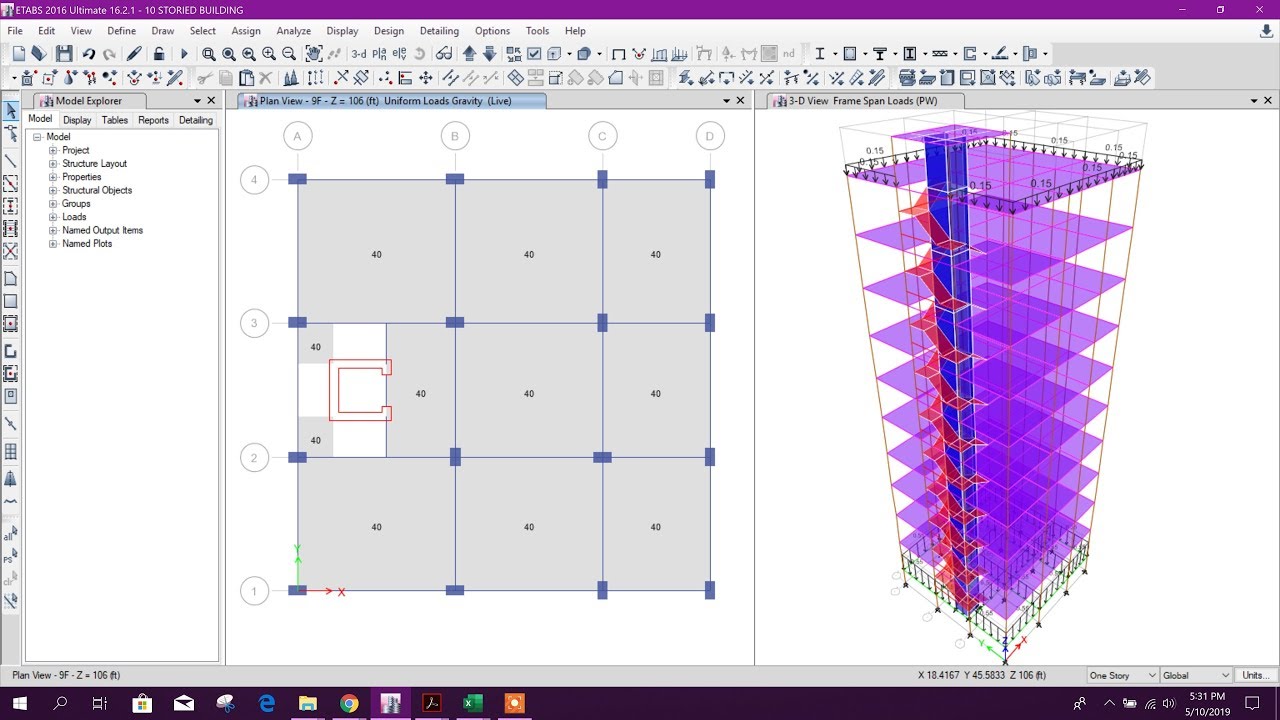1280x720 pixels.
Task: Undo the last action from the toolbar
Action: (88, 53)
